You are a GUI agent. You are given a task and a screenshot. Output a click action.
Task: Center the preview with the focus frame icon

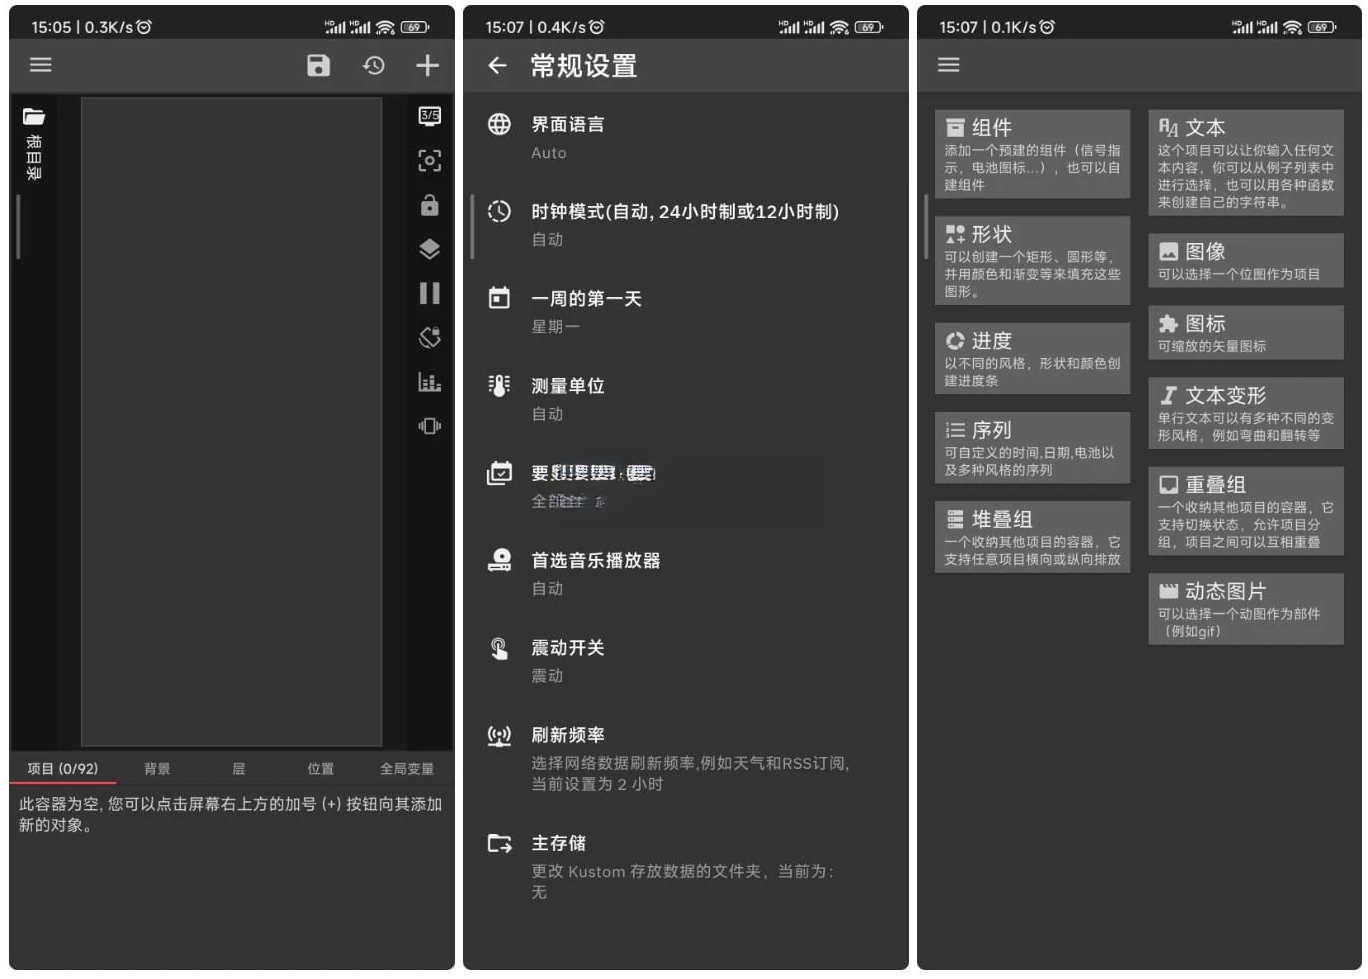430,161
